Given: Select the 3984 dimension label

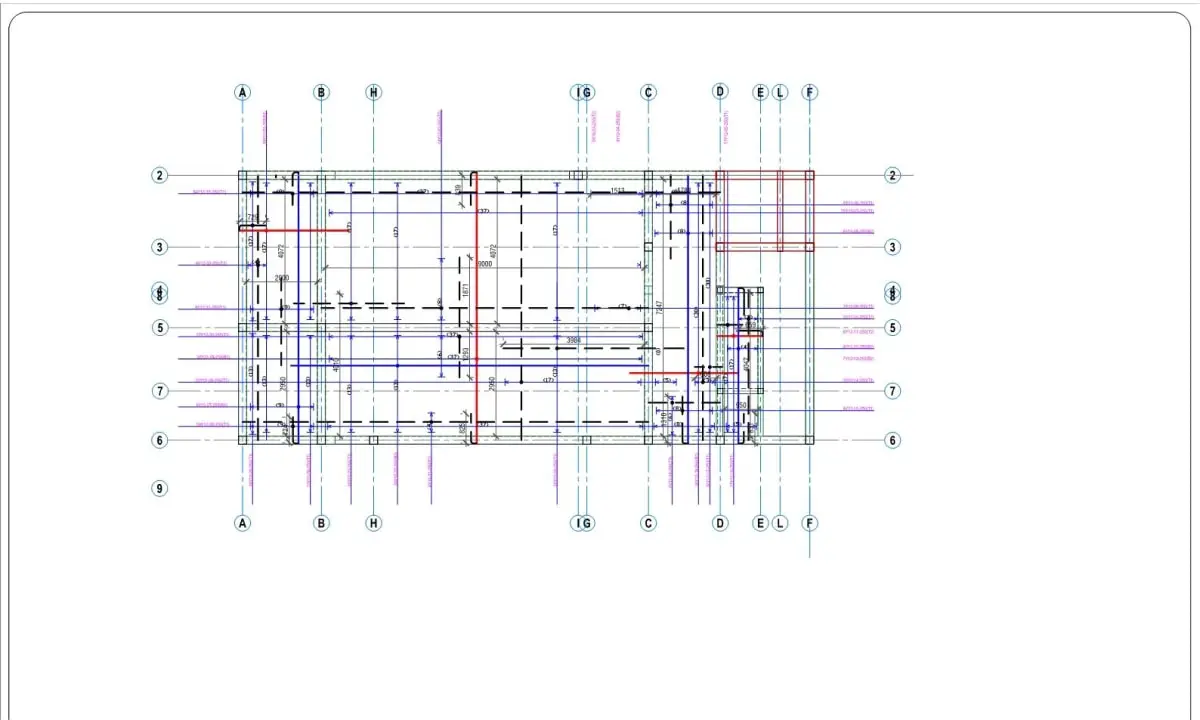Looking at the screenshot, I should [x=573, y=341].
